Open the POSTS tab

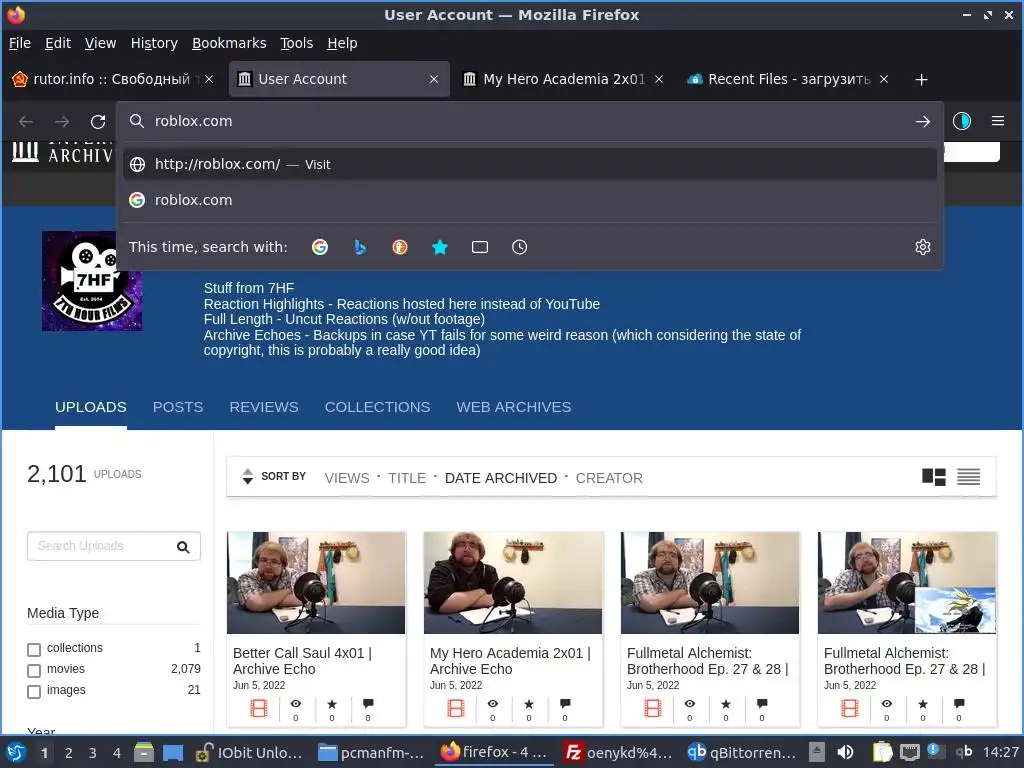[x=178, y=407]
